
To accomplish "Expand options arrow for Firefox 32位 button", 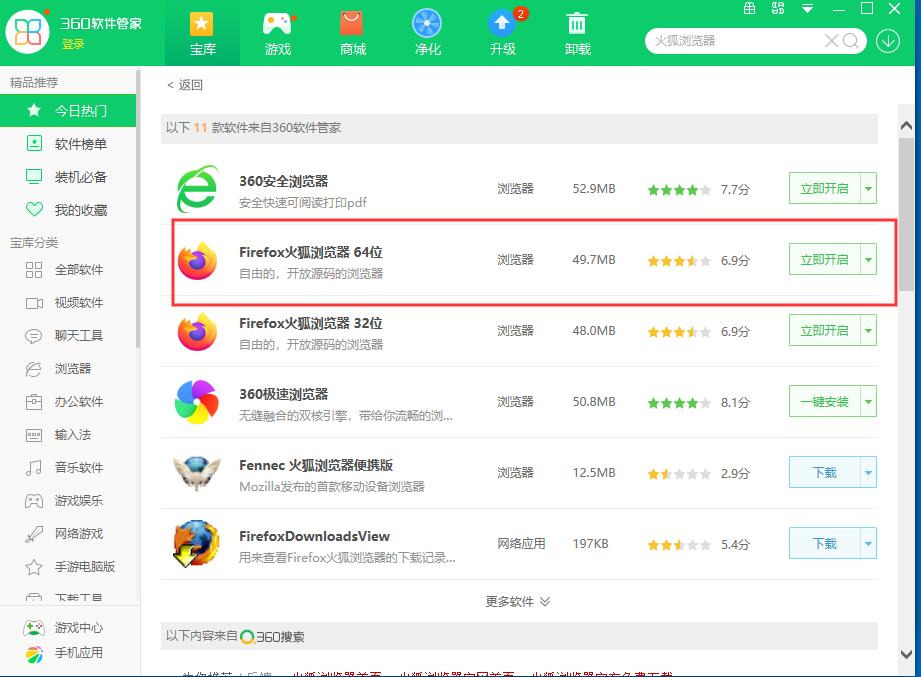I will 868,331.
